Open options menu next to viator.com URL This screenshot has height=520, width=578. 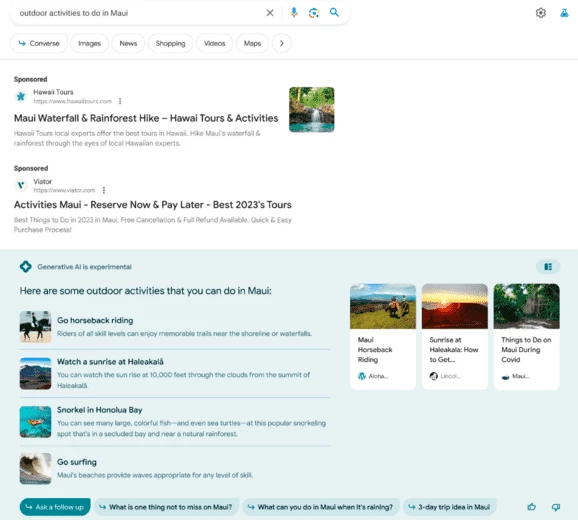[x=104, y=190]
